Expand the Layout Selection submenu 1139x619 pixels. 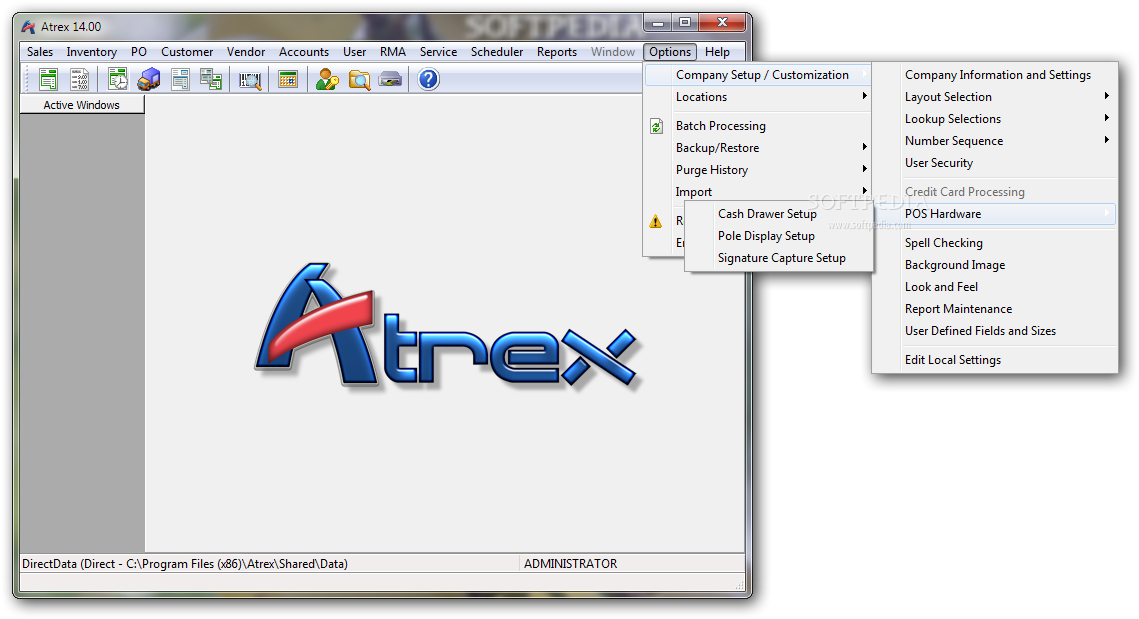coord(994,97)
